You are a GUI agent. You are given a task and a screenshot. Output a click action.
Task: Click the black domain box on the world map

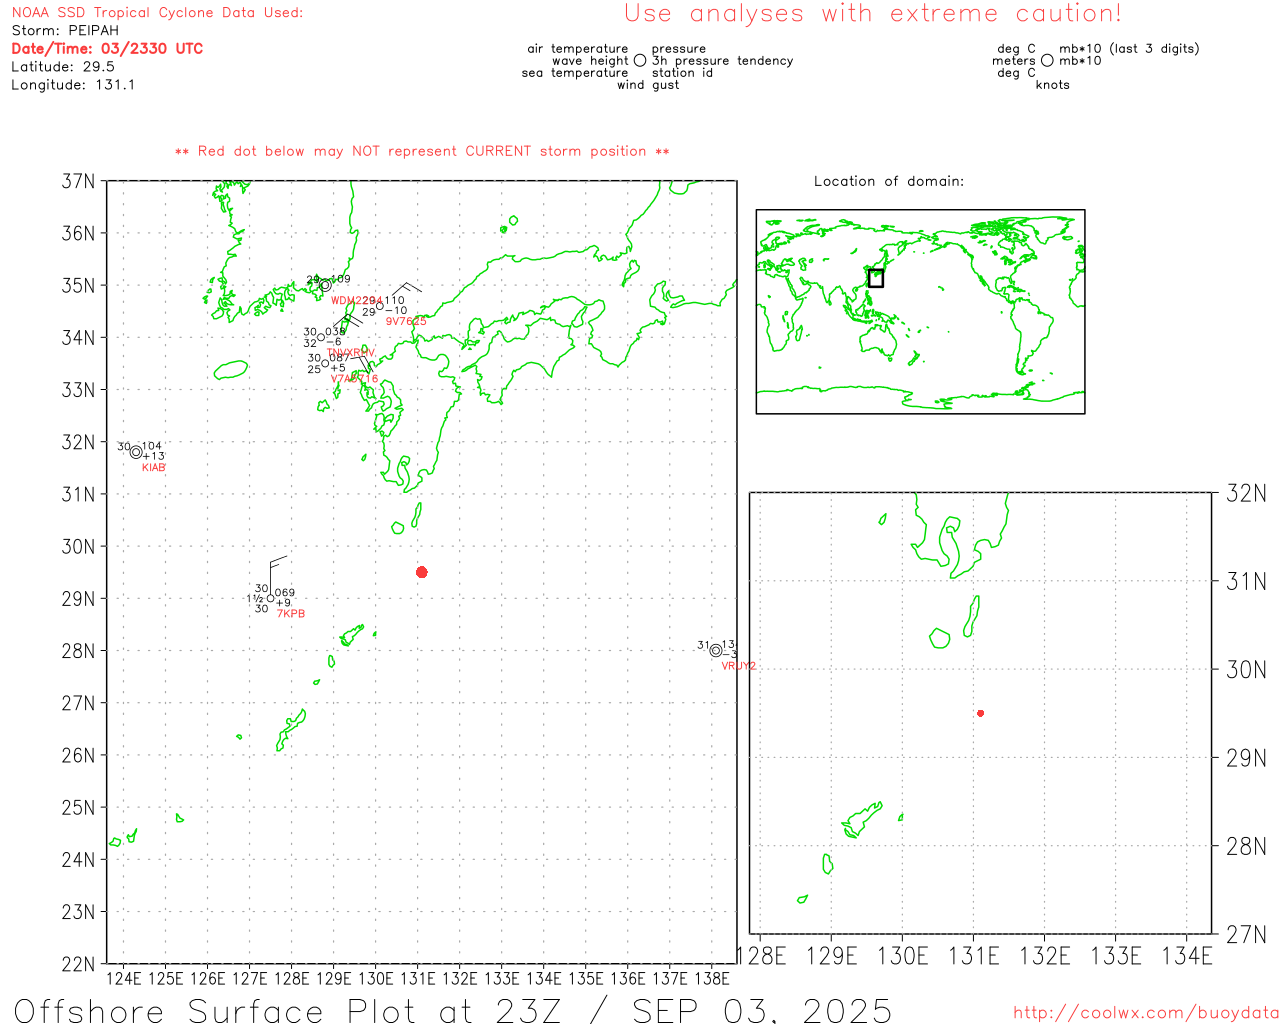pyautogui.click(x=876, y=278)
